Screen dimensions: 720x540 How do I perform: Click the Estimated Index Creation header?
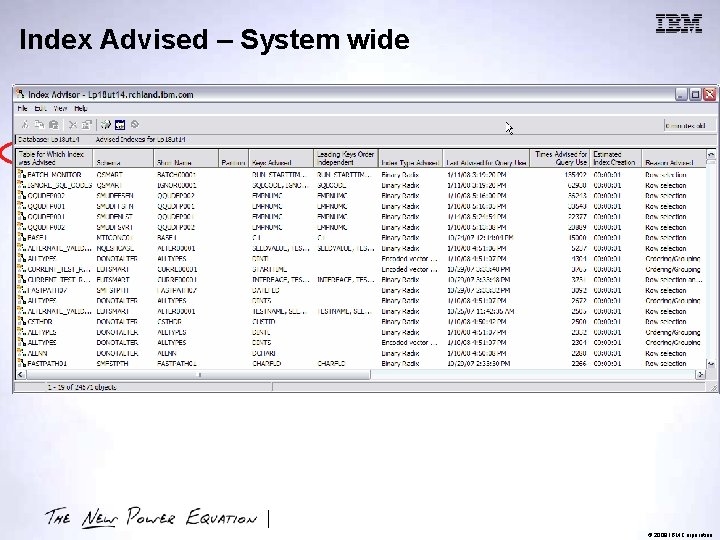pyautogui.click(x=615, y=158)
